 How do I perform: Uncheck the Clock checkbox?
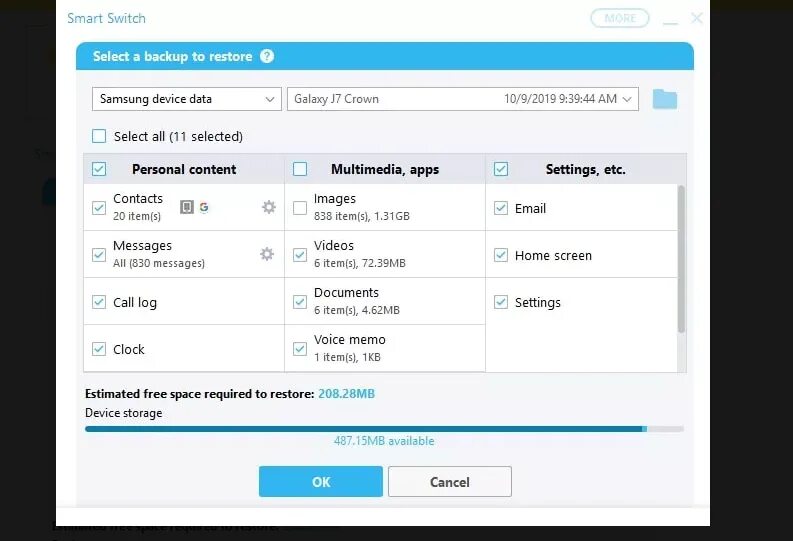click(99, 349)
